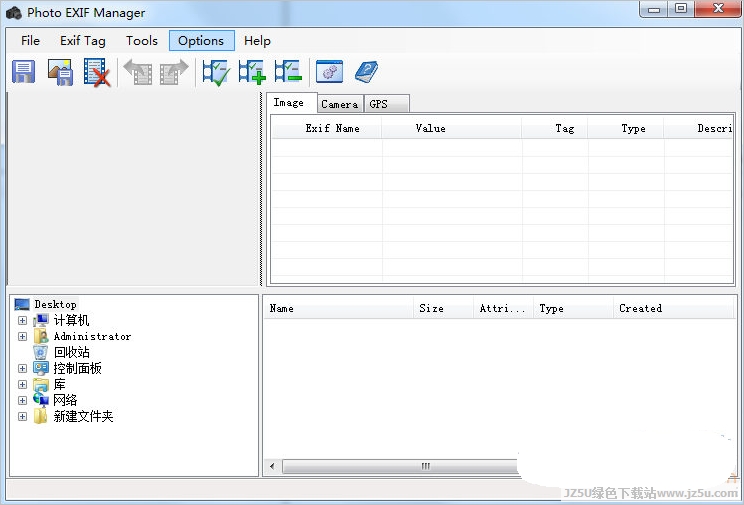Click the camera app icon in title bar
This screenshot has height=505, width=744.
(14, 13)
